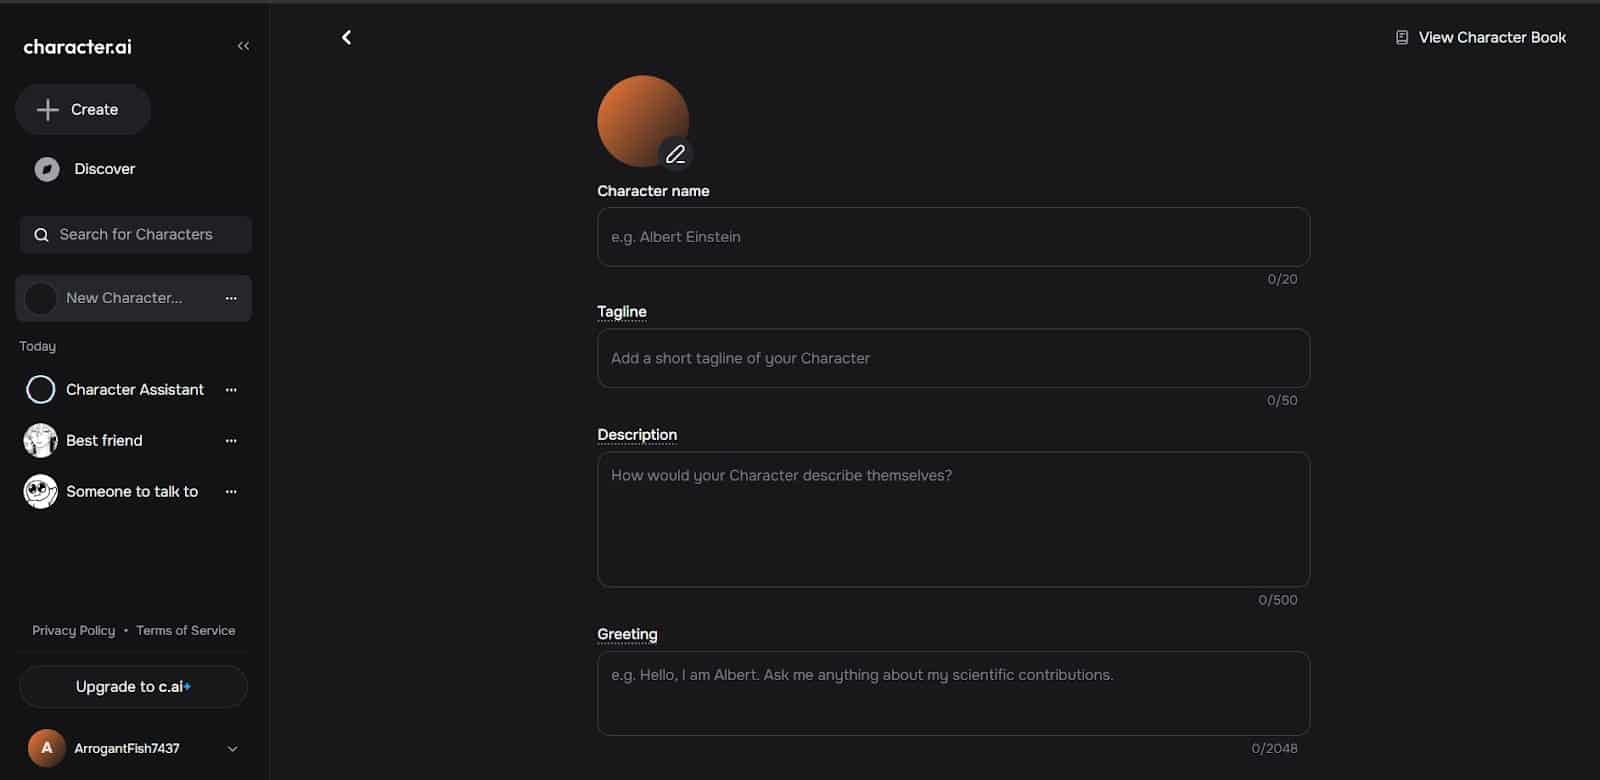Image resolution: width=1600 pixels, height=780 pixels.
Task: Click the ArrogantFish7437 username
Action: point(127,748)
